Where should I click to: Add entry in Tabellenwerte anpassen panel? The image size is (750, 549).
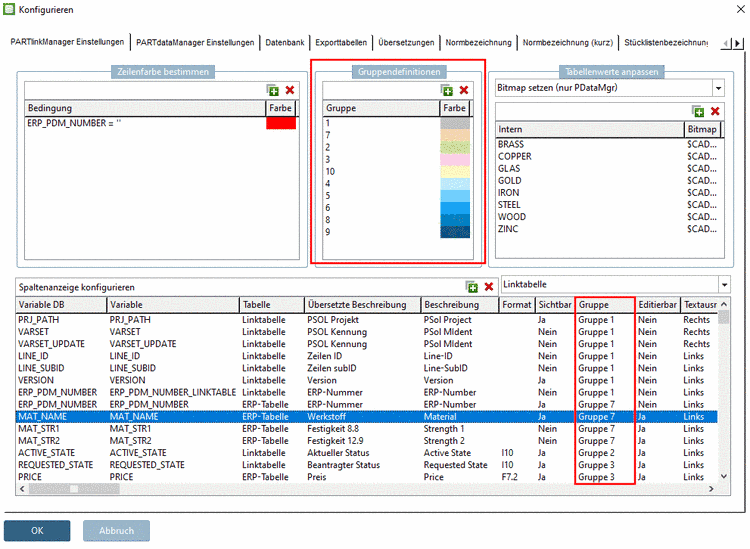click(x=699, y=111)
